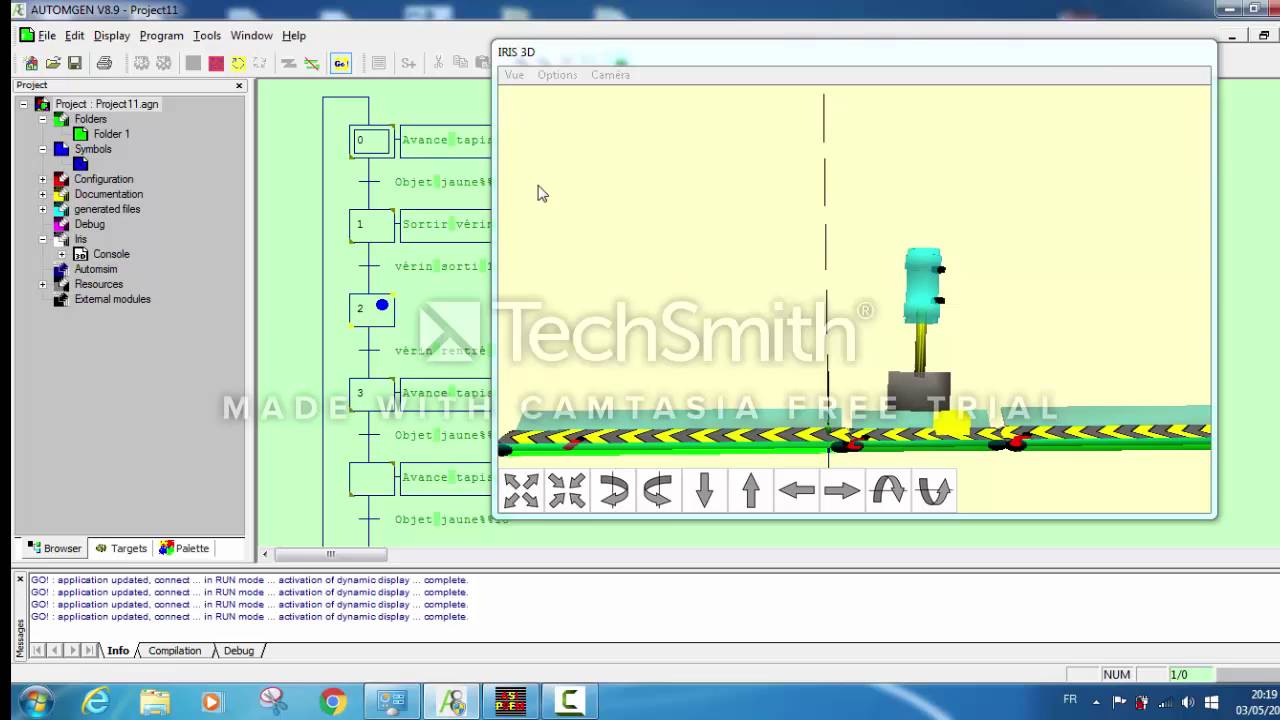Zoom out IRIS 3D view with converging arrows
The width and height of the screenshot is (1280, 720).
pos(567,490)
